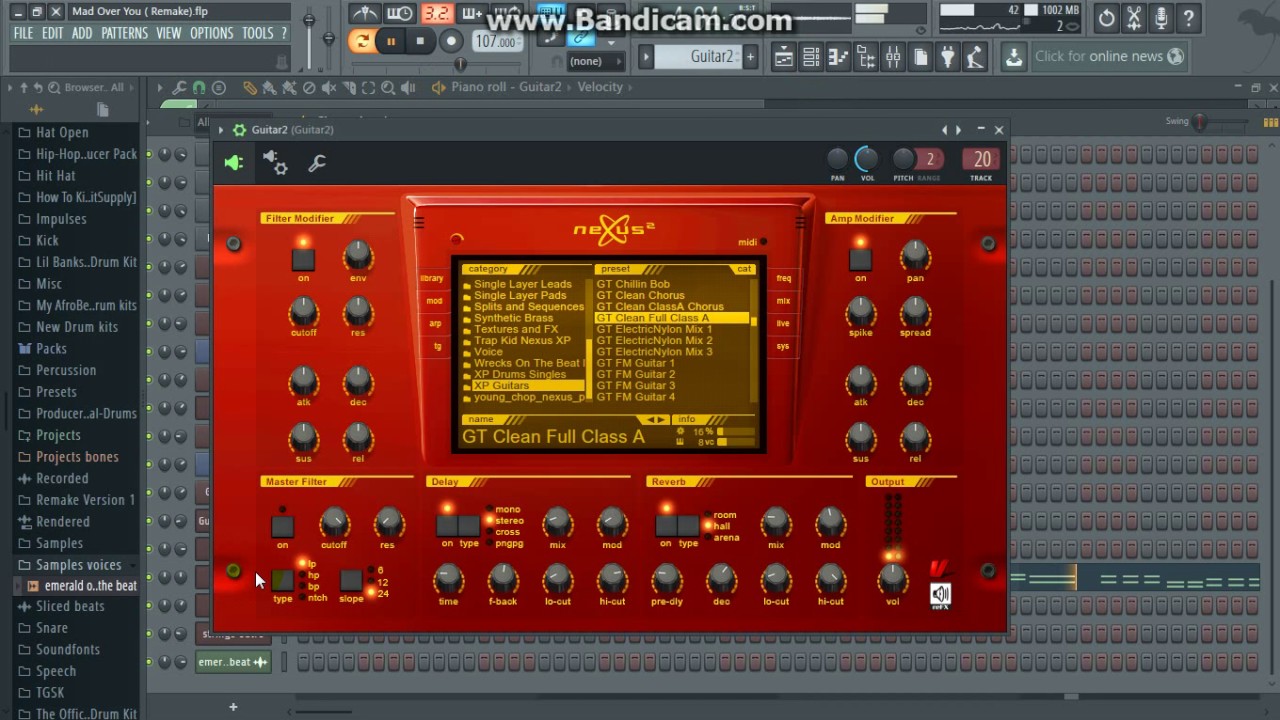Expand the Hat Open folder in browser

(62, 132)
